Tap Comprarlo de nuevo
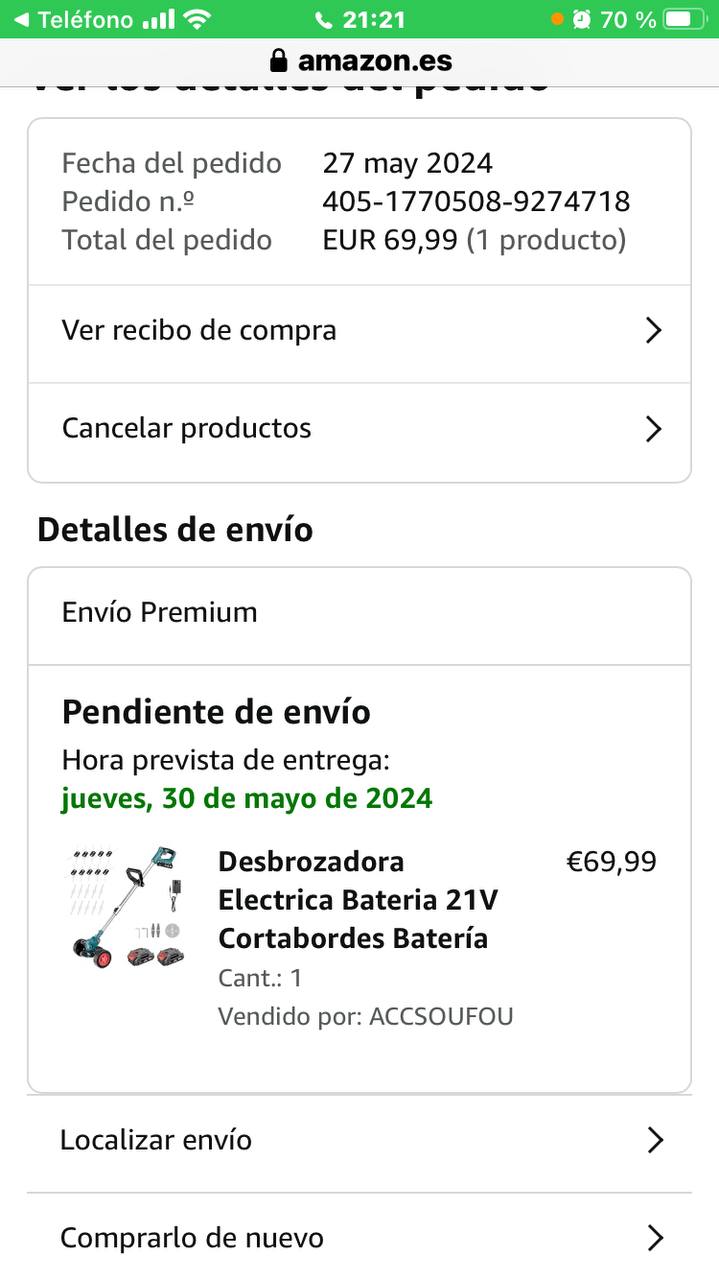The image size is (719, 1280). [x=192, y=1238]
